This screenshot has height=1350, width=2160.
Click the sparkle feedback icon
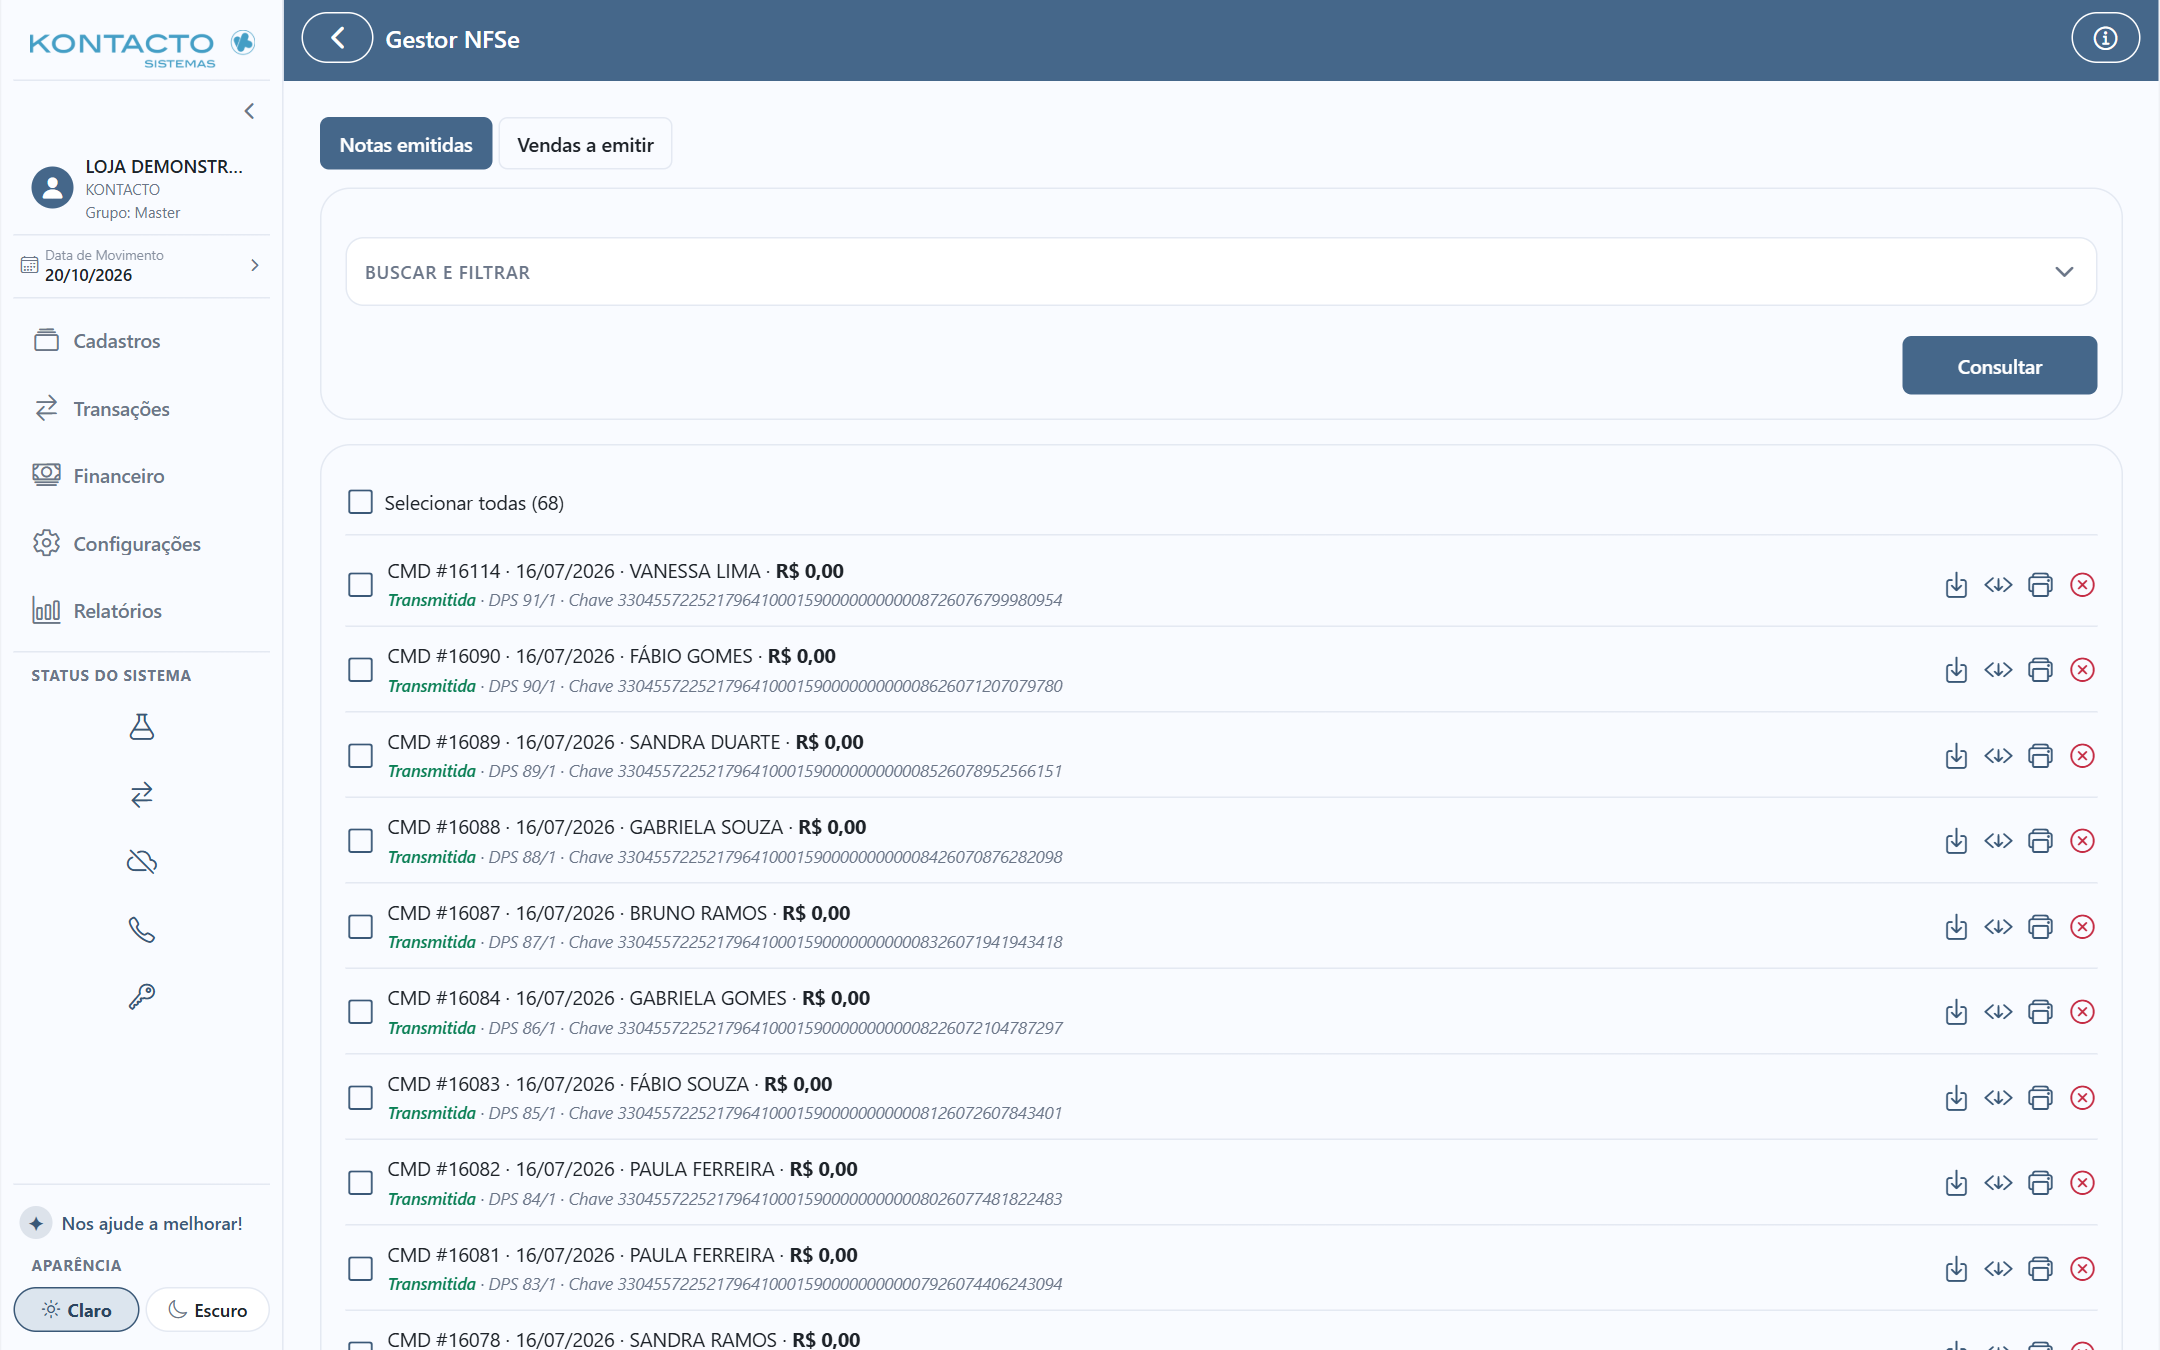point(36,1223)
